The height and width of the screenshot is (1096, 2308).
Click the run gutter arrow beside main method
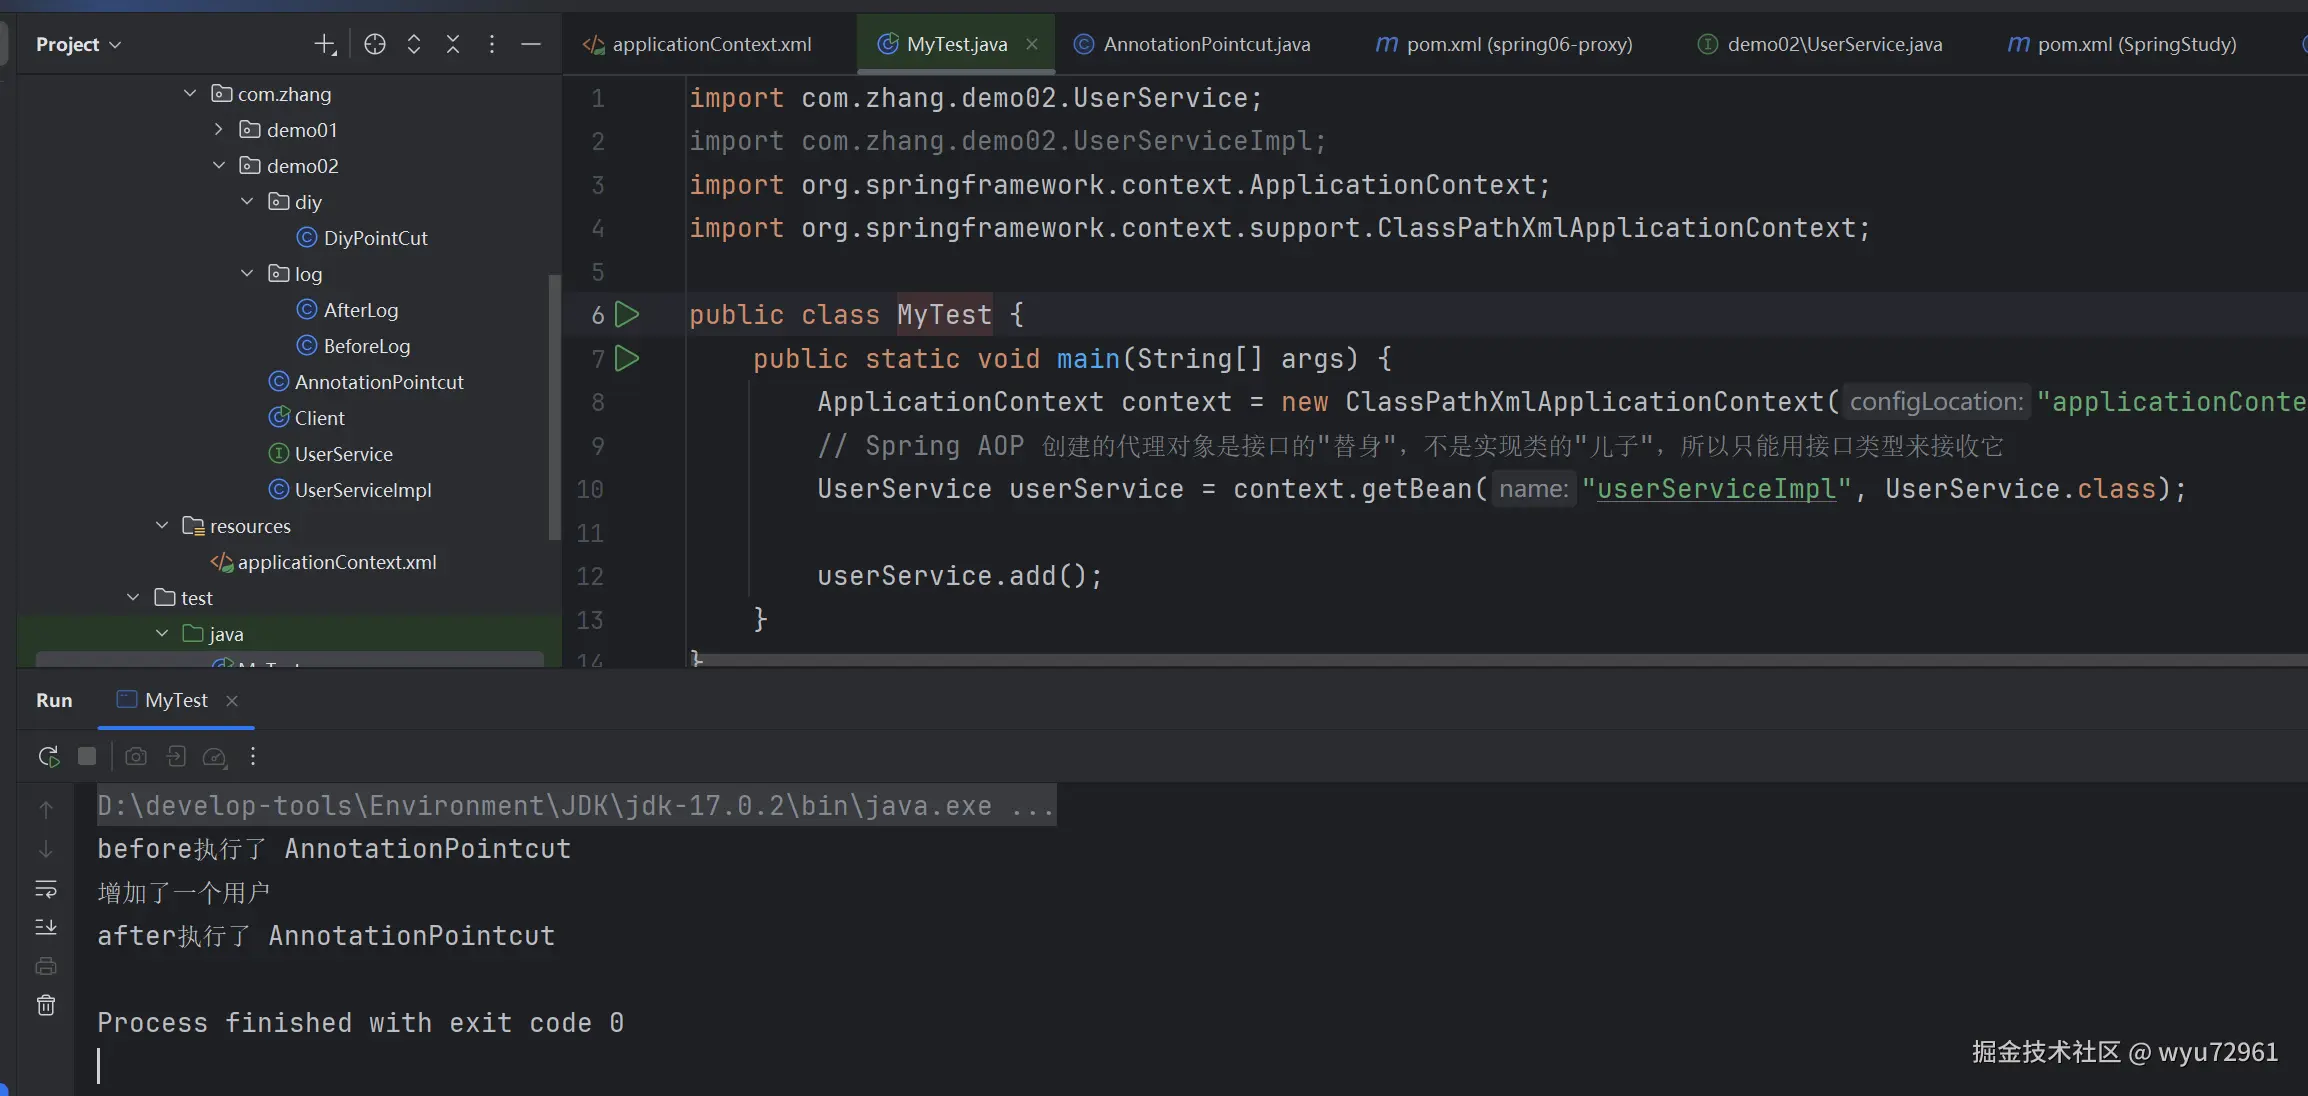(x=627, y=358)
